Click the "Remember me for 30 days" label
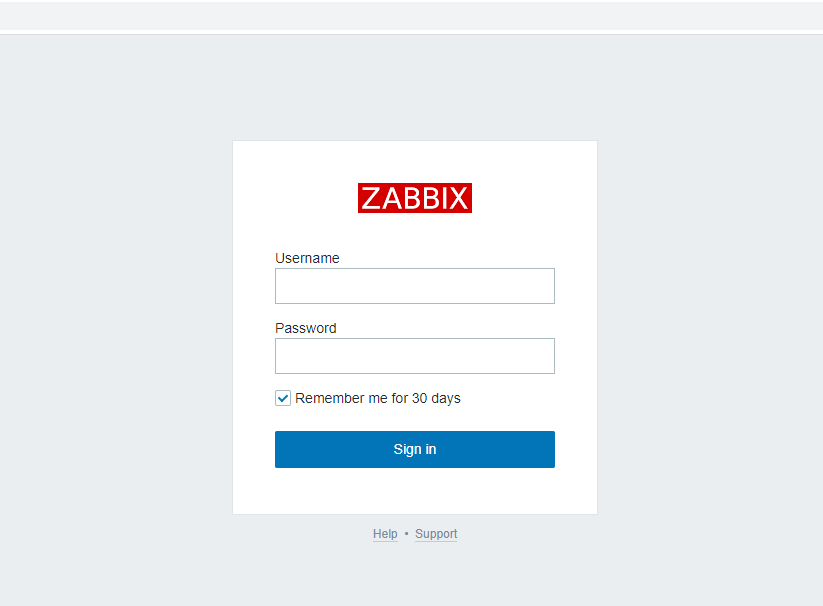The image size is (823, 606). tap(378, 398)
